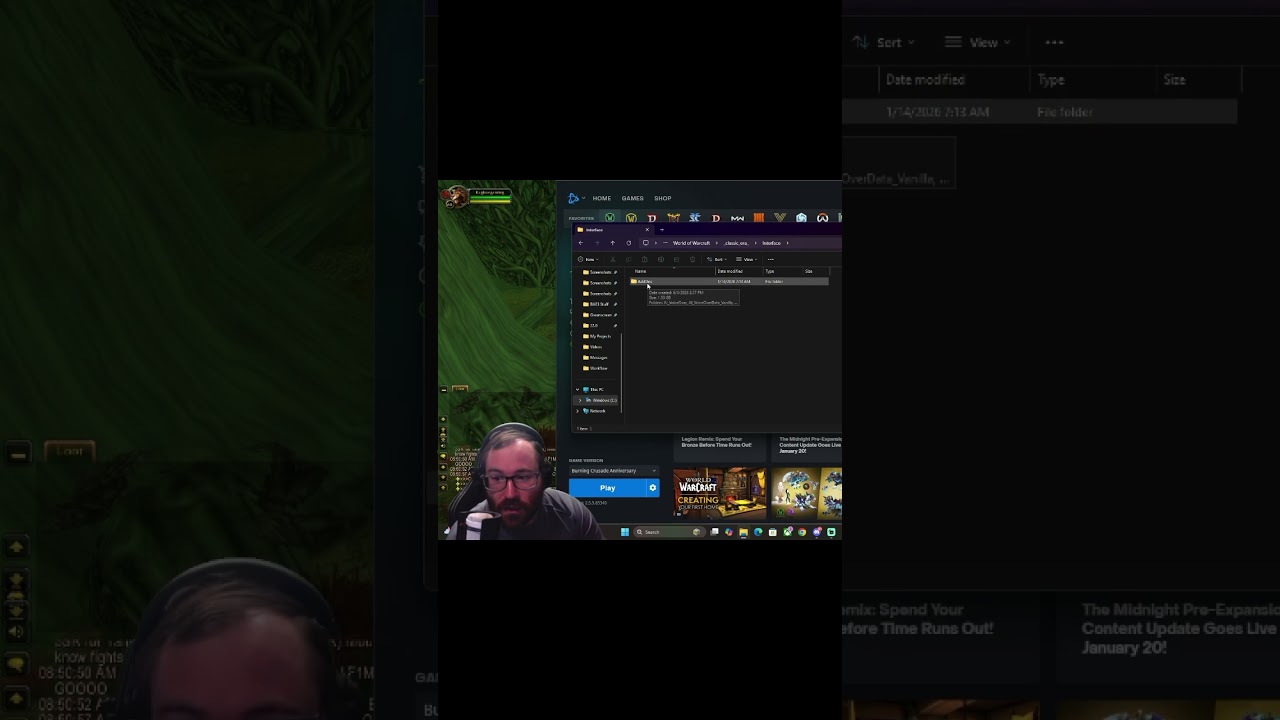Click the blue Play button
The width and height of the screenshot is (1280, 720).
point(607,488)
